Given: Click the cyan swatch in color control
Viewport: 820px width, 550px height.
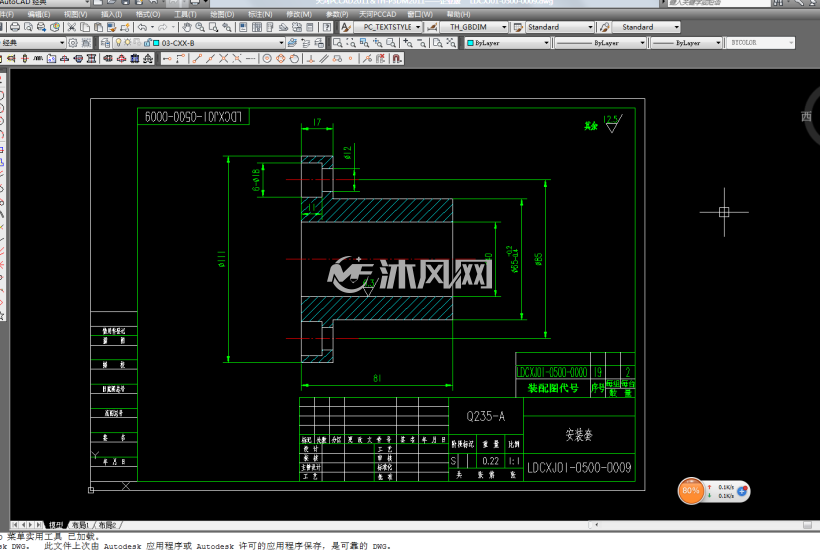Looking at the screenshot, I should (470, 43).
